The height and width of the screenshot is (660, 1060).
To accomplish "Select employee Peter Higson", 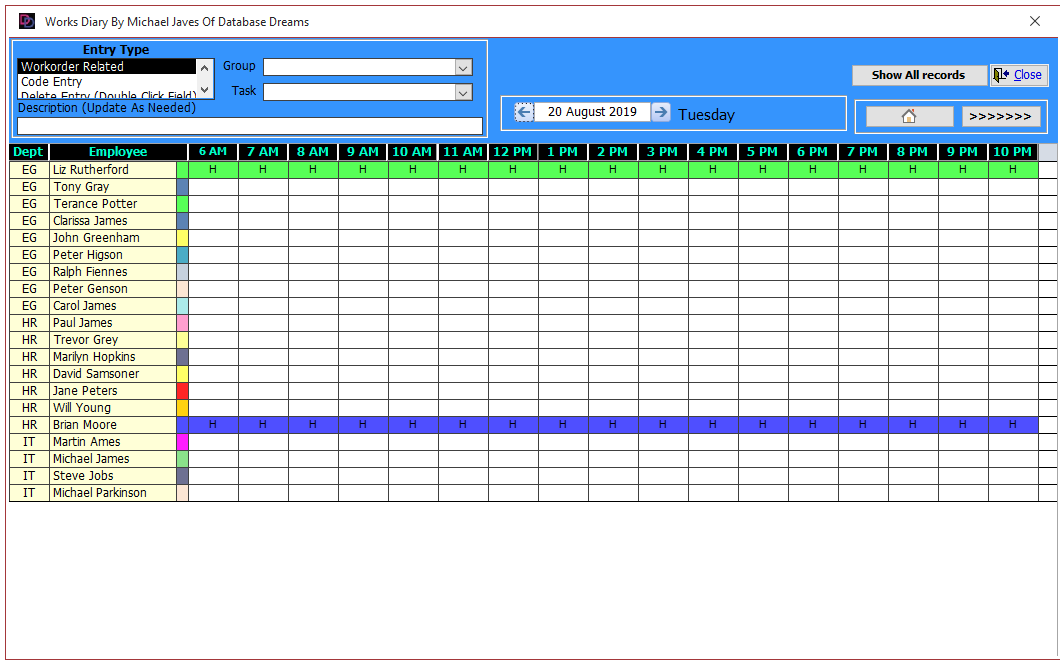I will [x=113, y=255].
